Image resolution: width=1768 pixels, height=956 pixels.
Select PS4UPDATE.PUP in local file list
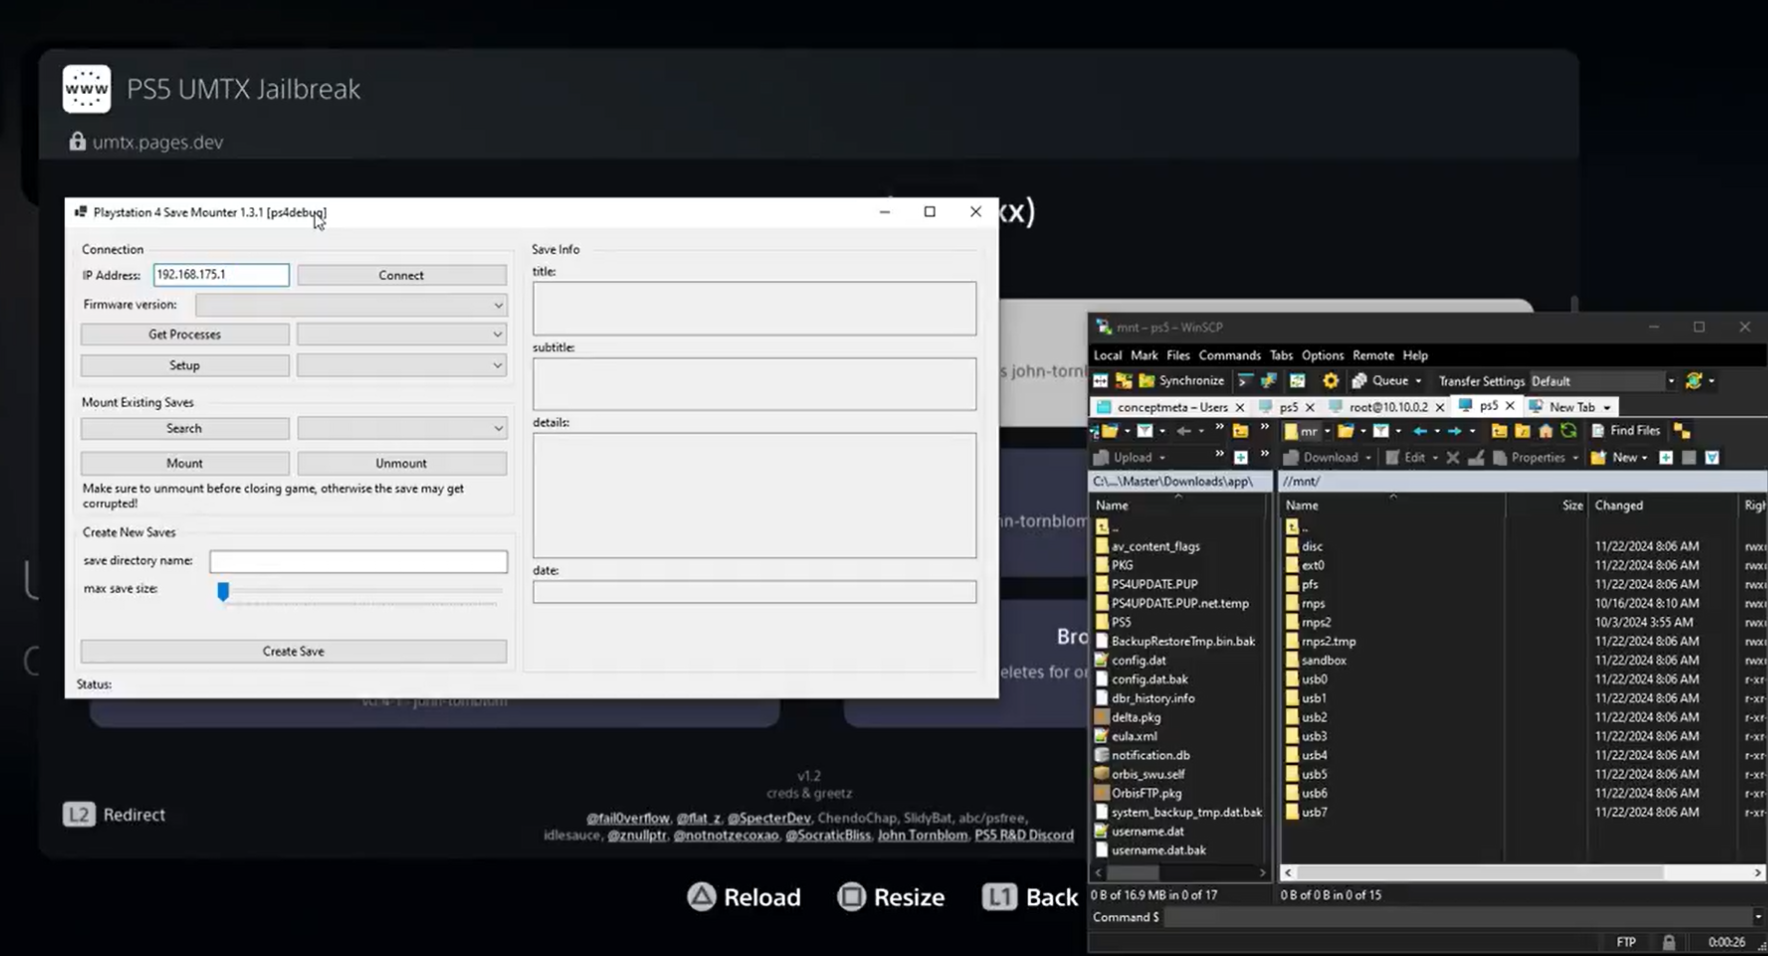(x=1154, y=584)
